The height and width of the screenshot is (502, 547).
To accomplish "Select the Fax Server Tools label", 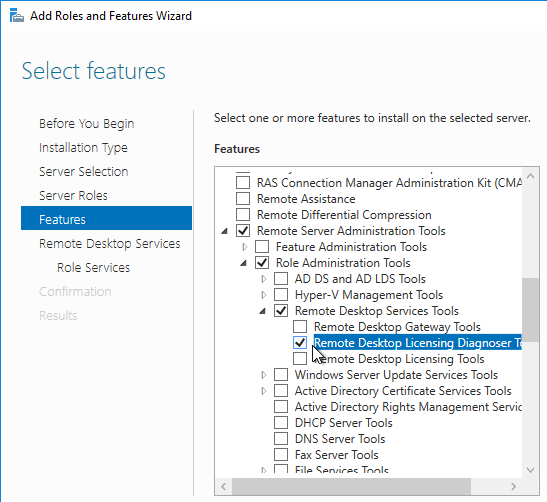I will [x=336, y=455].
